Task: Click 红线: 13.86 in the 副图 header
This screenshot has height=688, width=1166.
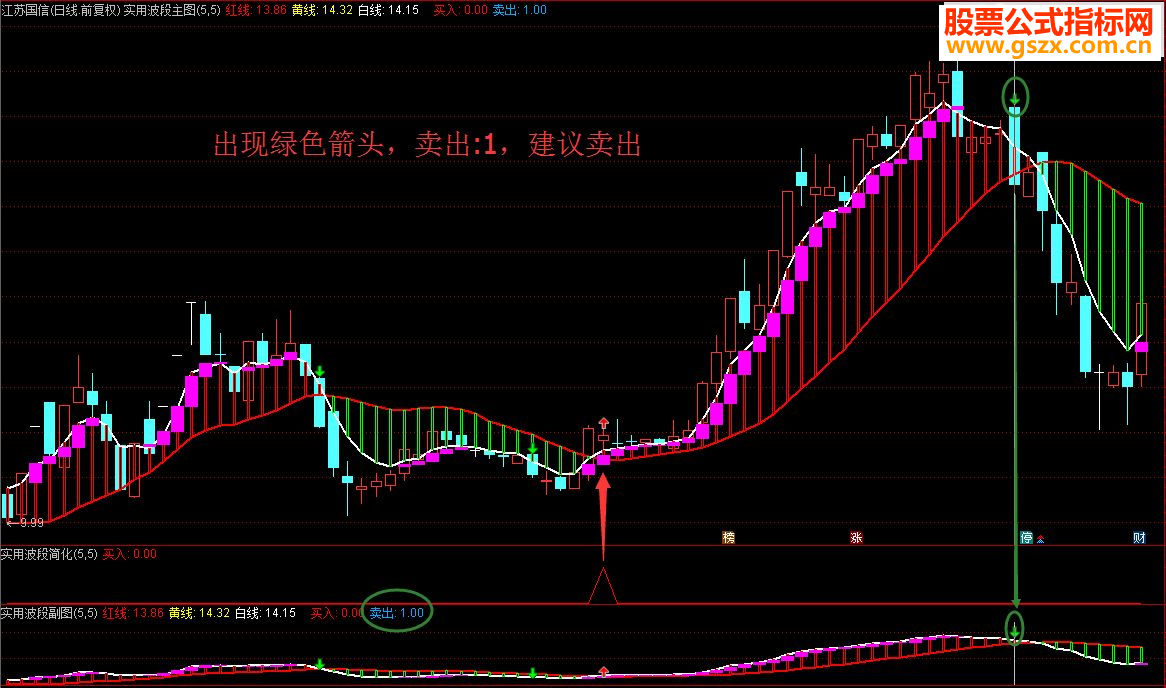Action: pyautogui.click(x=133, y=613)
